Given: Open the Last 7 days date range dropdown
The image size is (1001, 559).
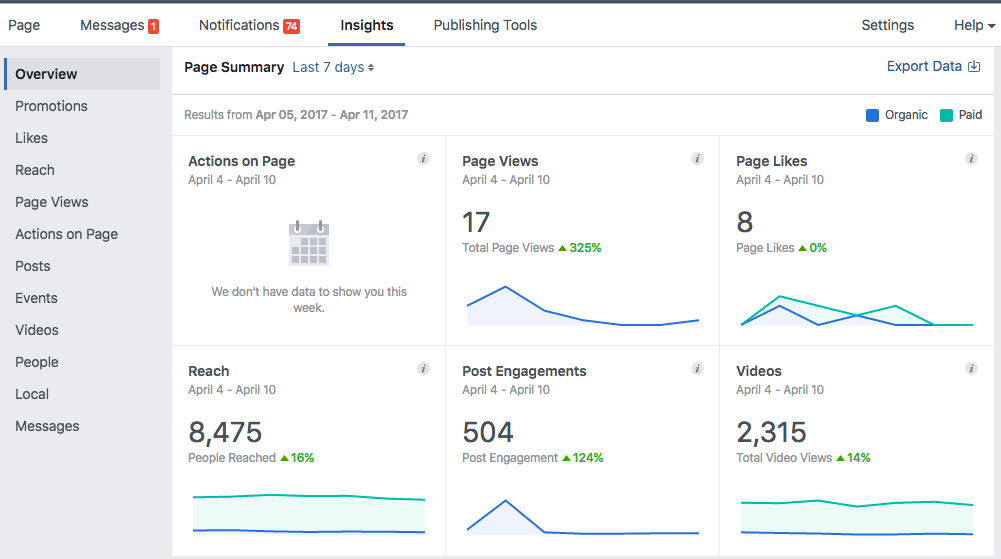Looking at the screenshot, I should pos(333,67).
